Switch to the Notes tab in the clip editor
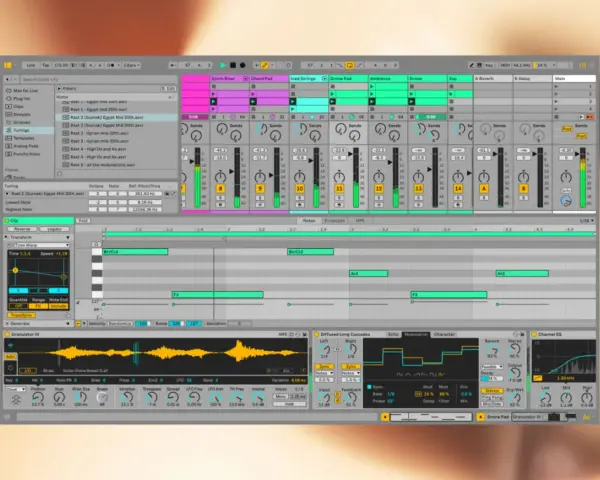The image size is (600, 480). (x=309, y=221)
